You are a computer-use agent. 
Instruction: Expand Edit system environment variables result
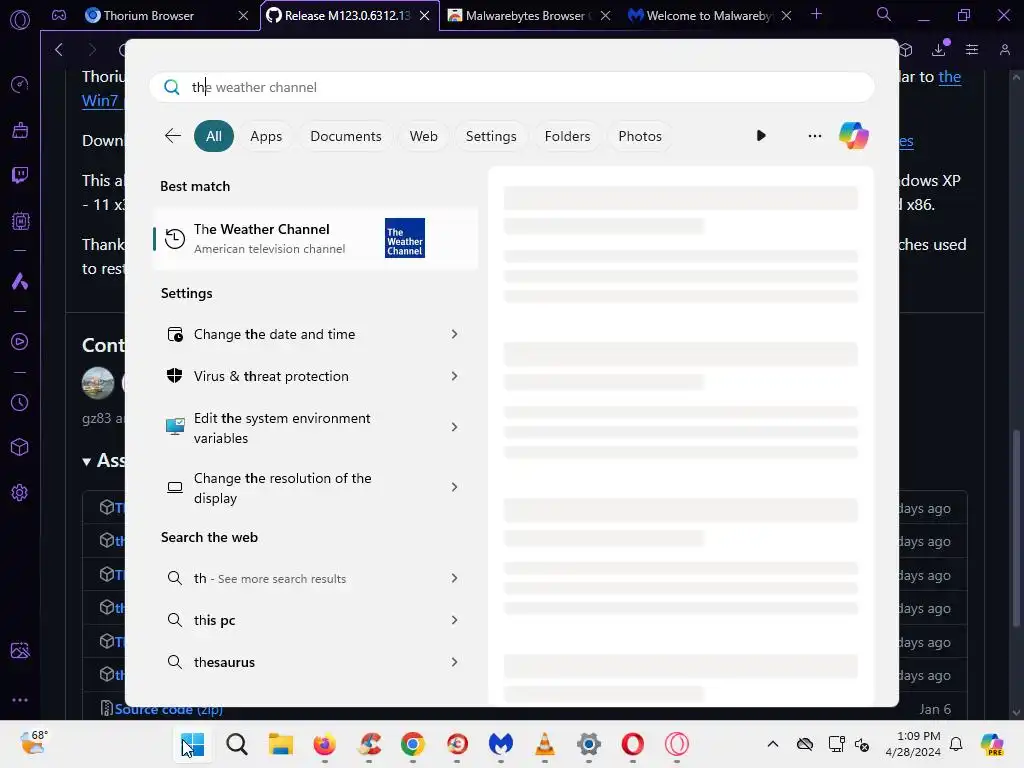point(455,427)
